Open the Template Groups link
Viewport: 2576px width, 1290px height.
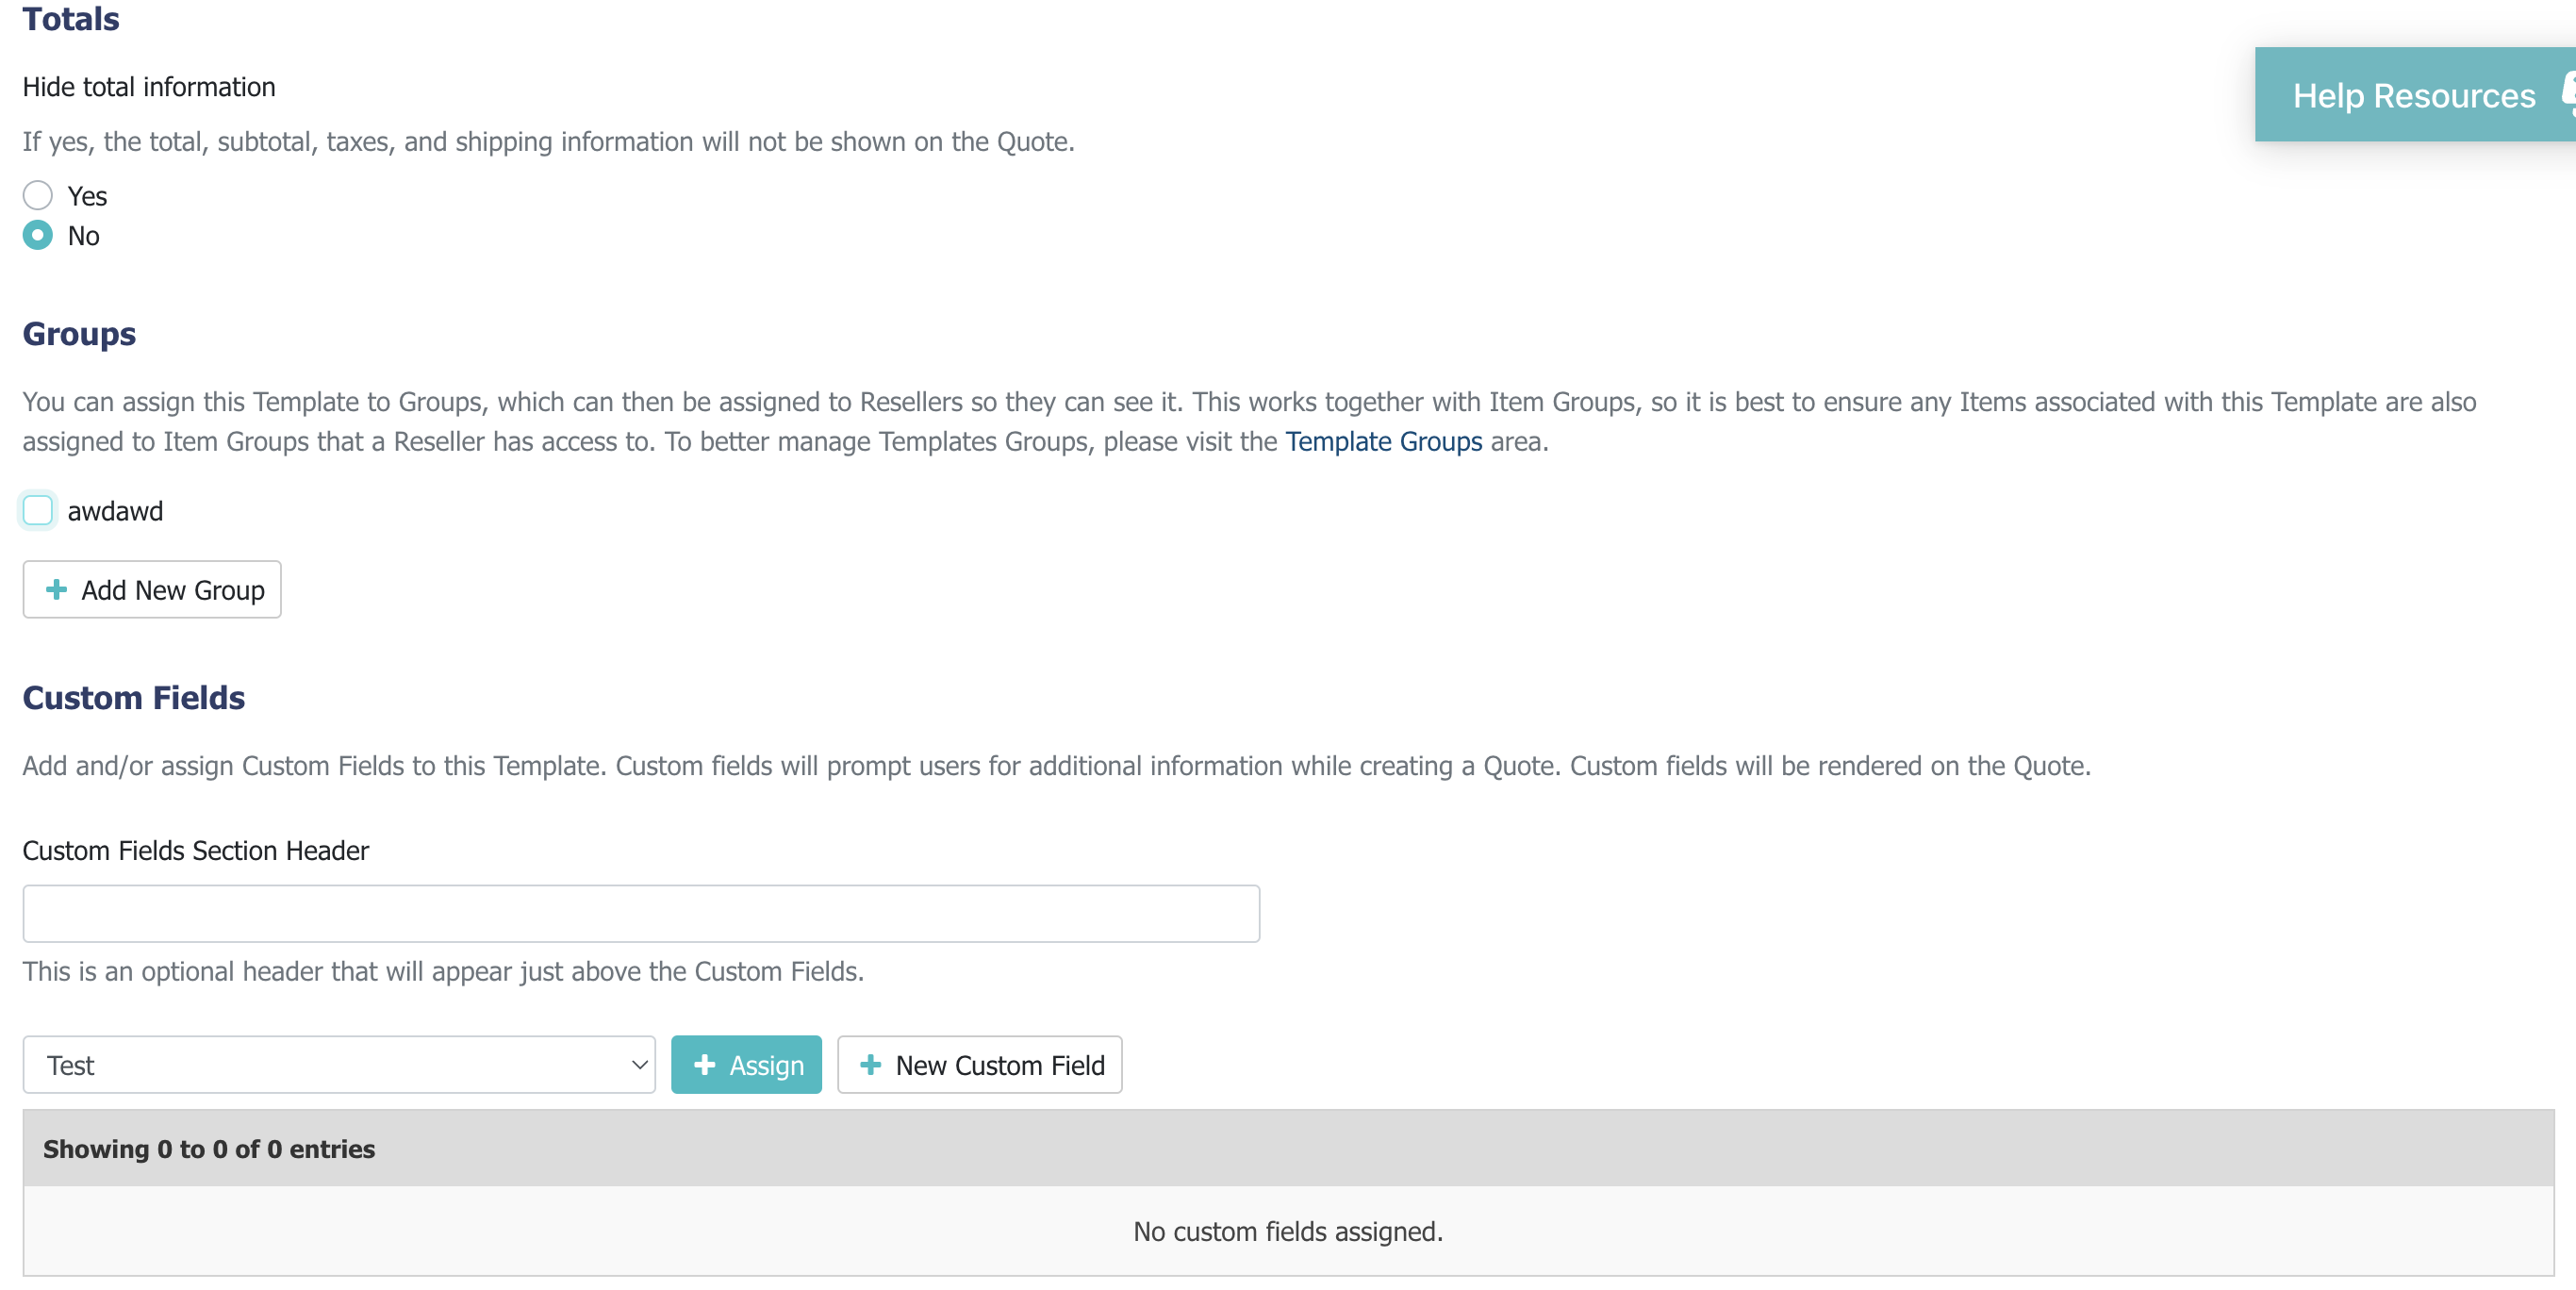[x=1383, y=441]
